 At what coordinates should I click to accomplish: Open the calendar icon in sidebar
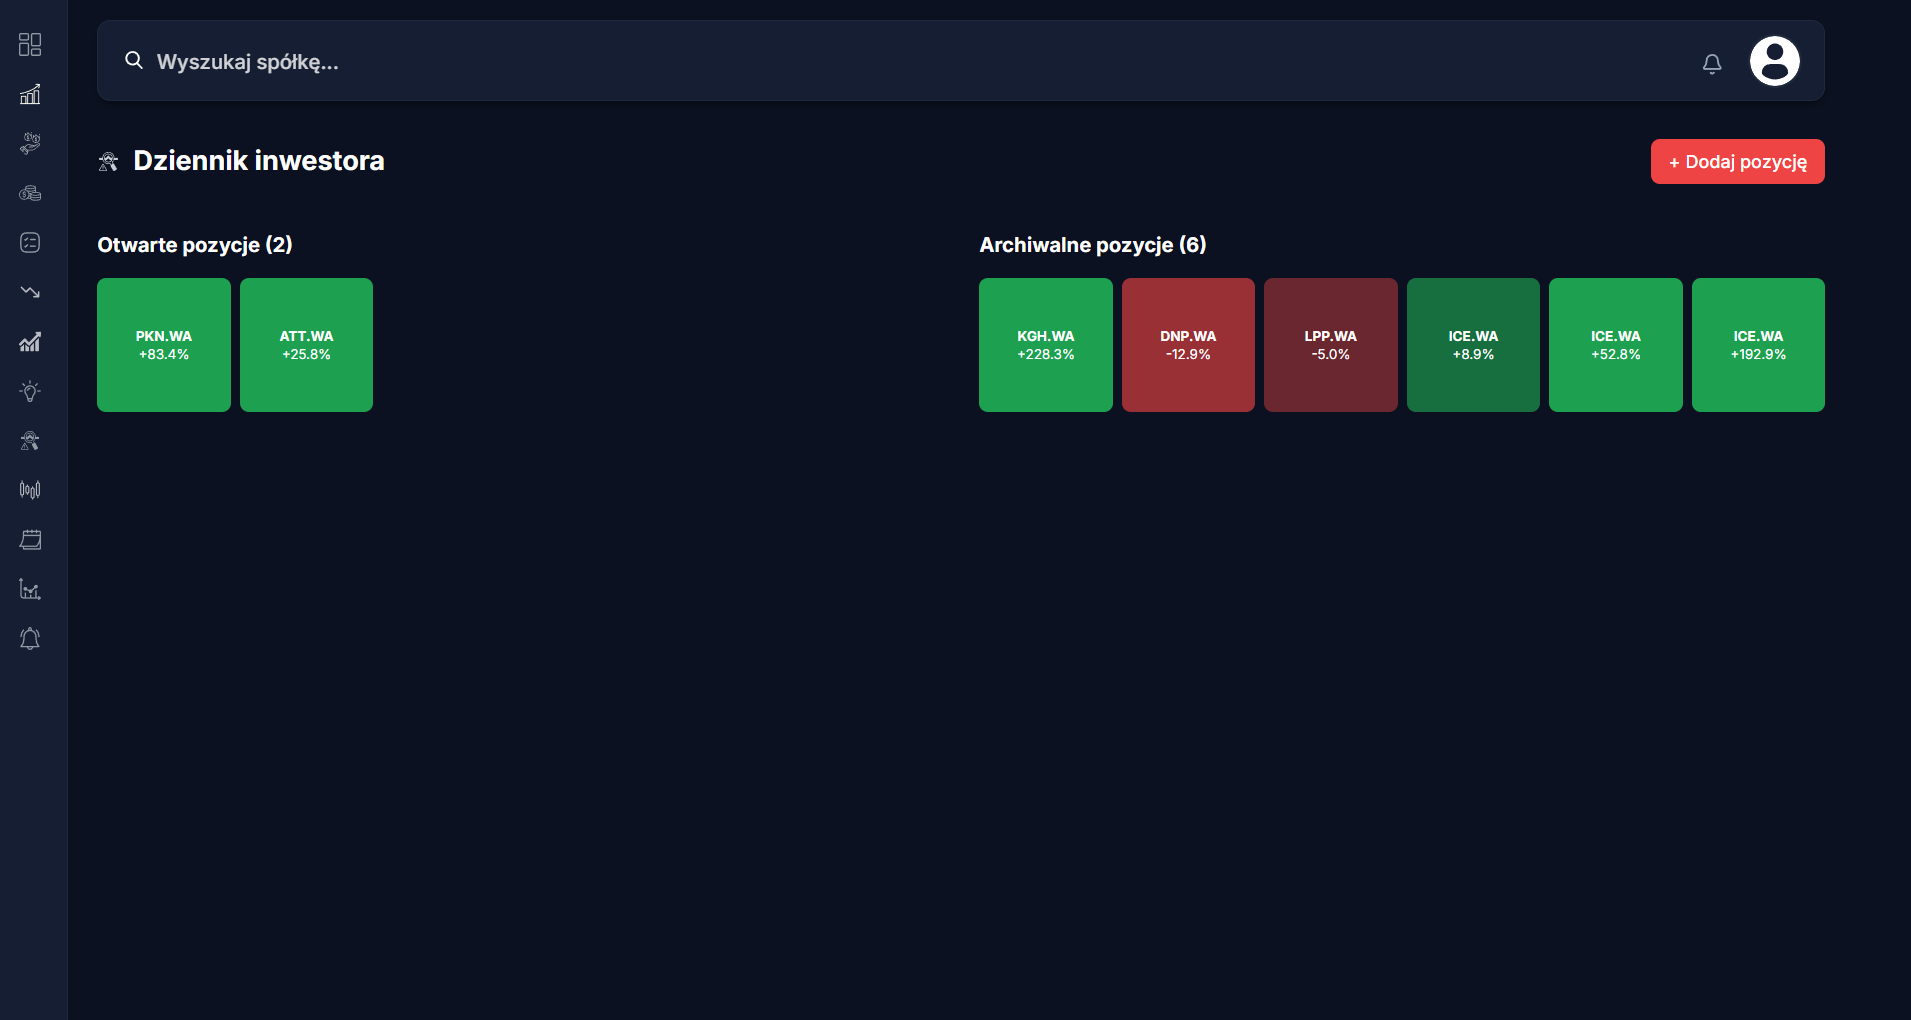pyautogui.click(x=30, y=540)
